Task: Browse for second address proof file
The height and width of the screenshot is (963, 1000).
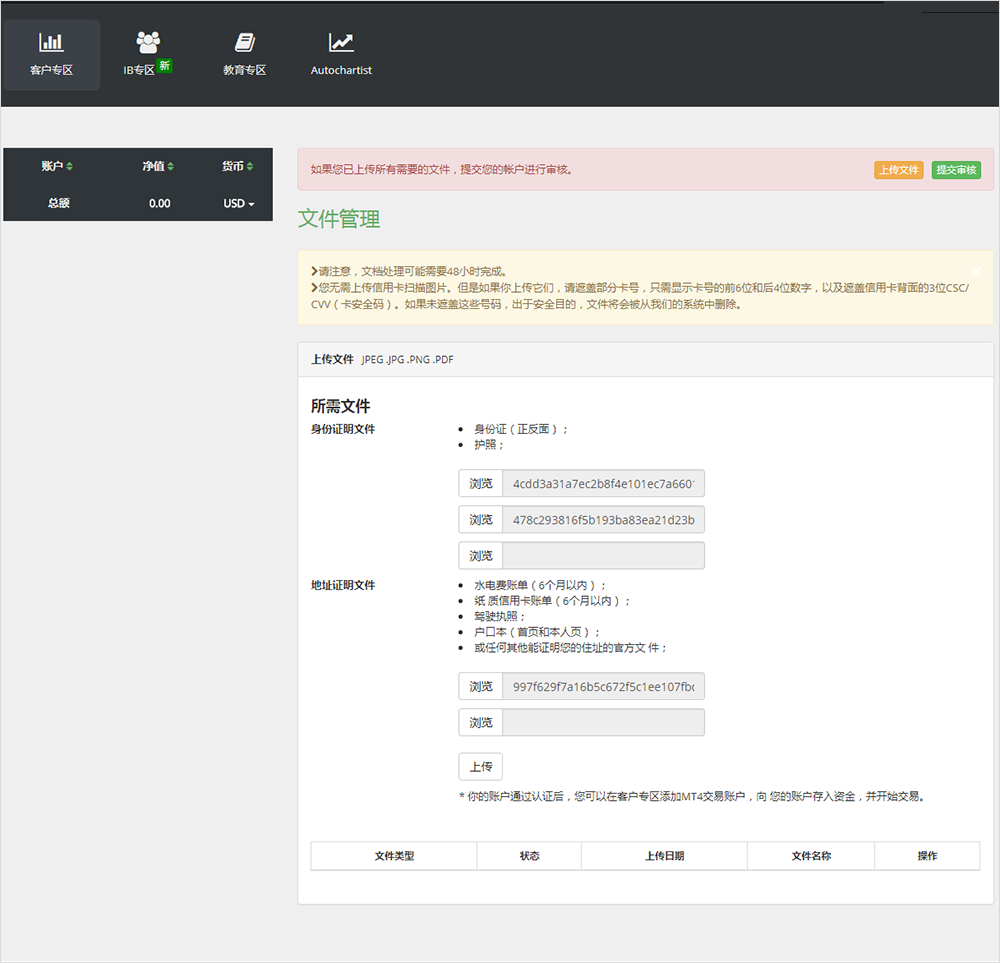Action: click(481, 723)
